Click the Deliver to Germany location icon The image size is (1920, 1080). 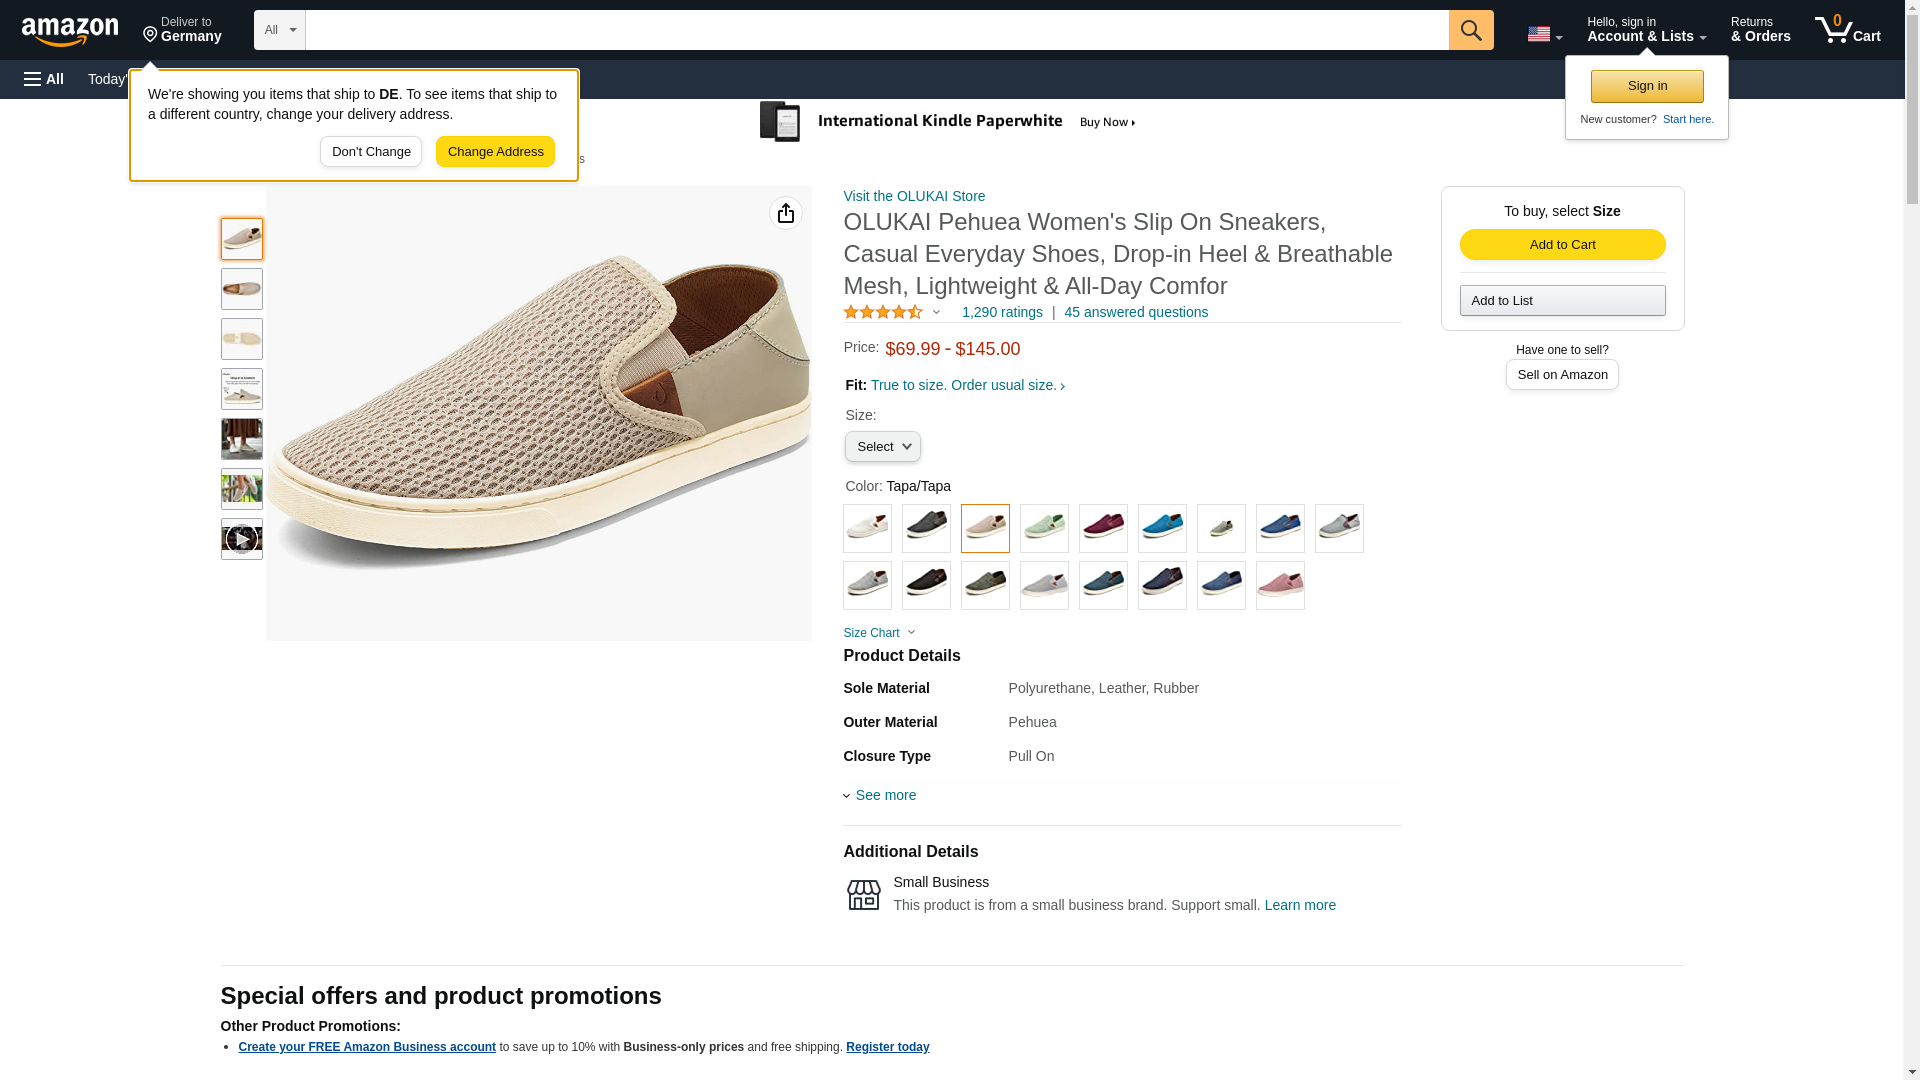[x=151, y=35]
